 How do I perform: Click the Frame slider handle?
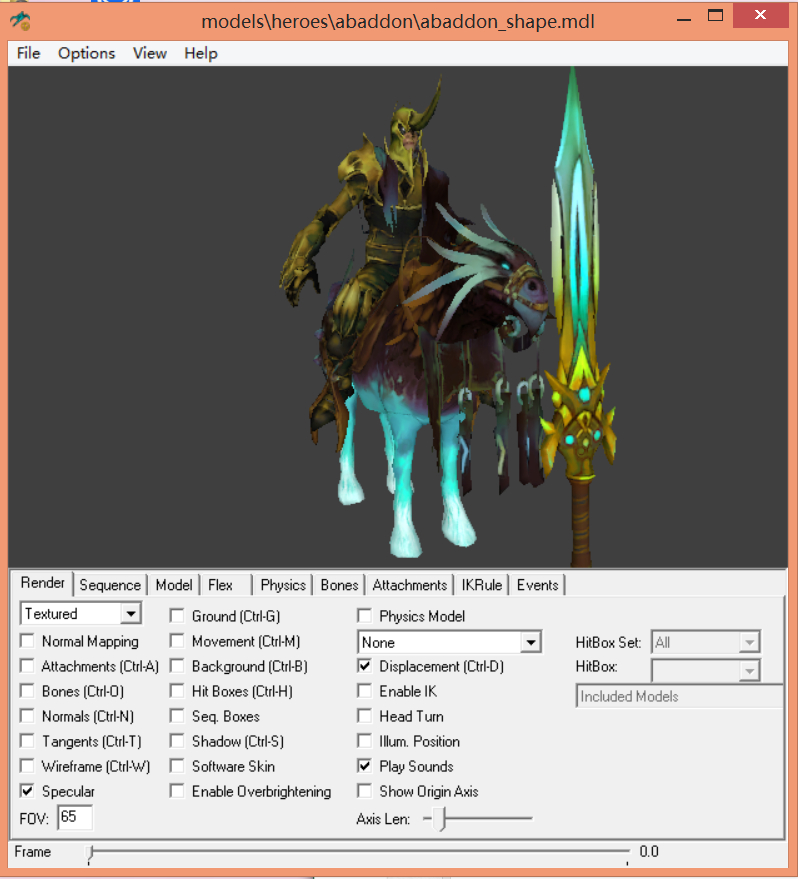90,853
